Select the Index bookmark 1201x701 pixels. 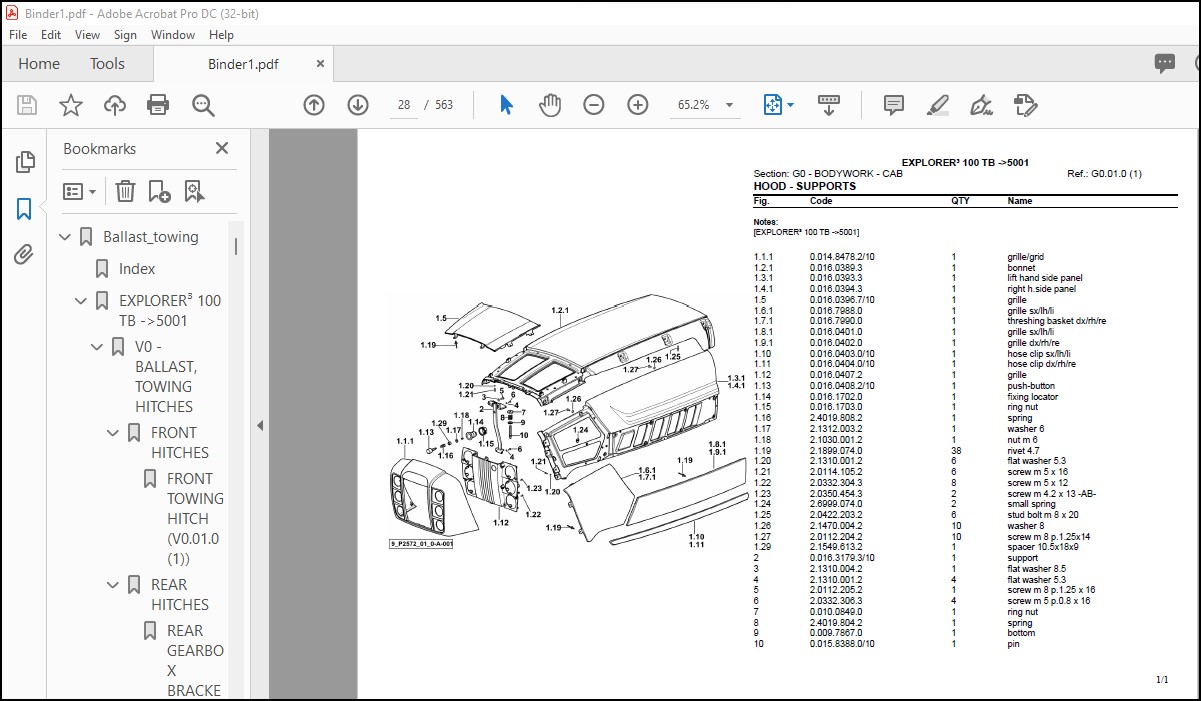tap(137, 269)
